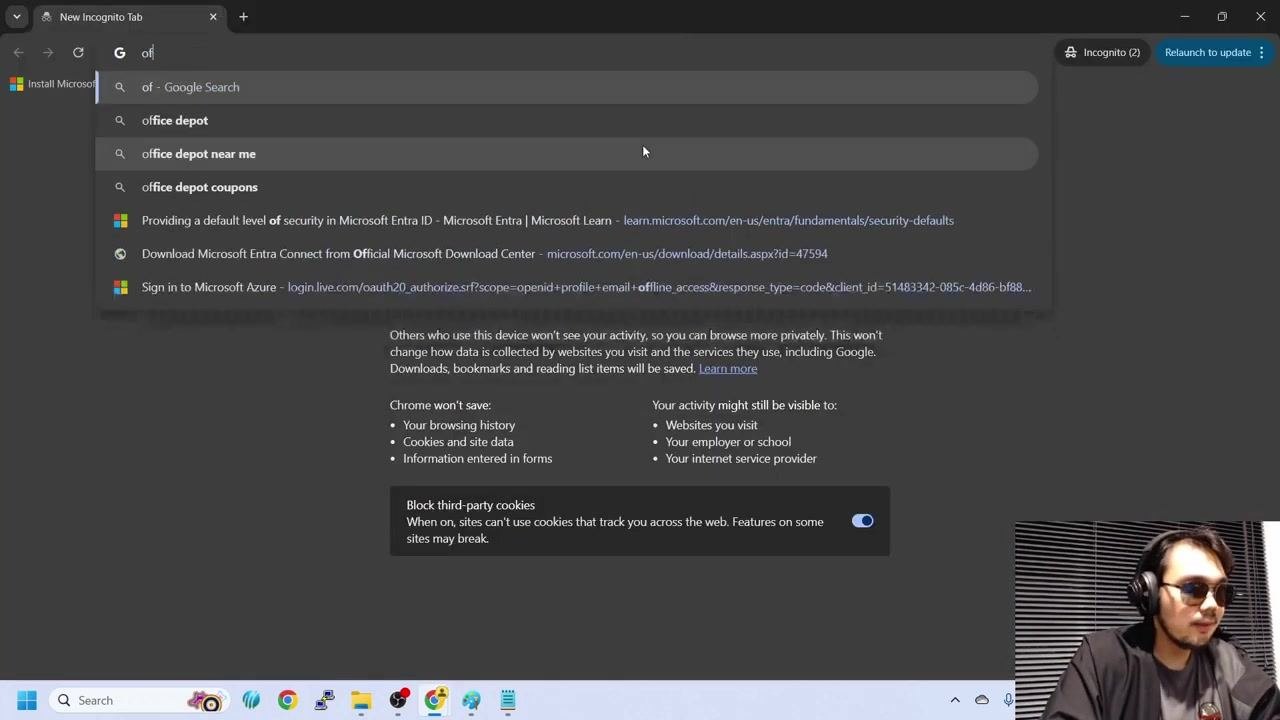
Task: Choose 'office depot near me' suggestion
Action: tap(567, 154)
